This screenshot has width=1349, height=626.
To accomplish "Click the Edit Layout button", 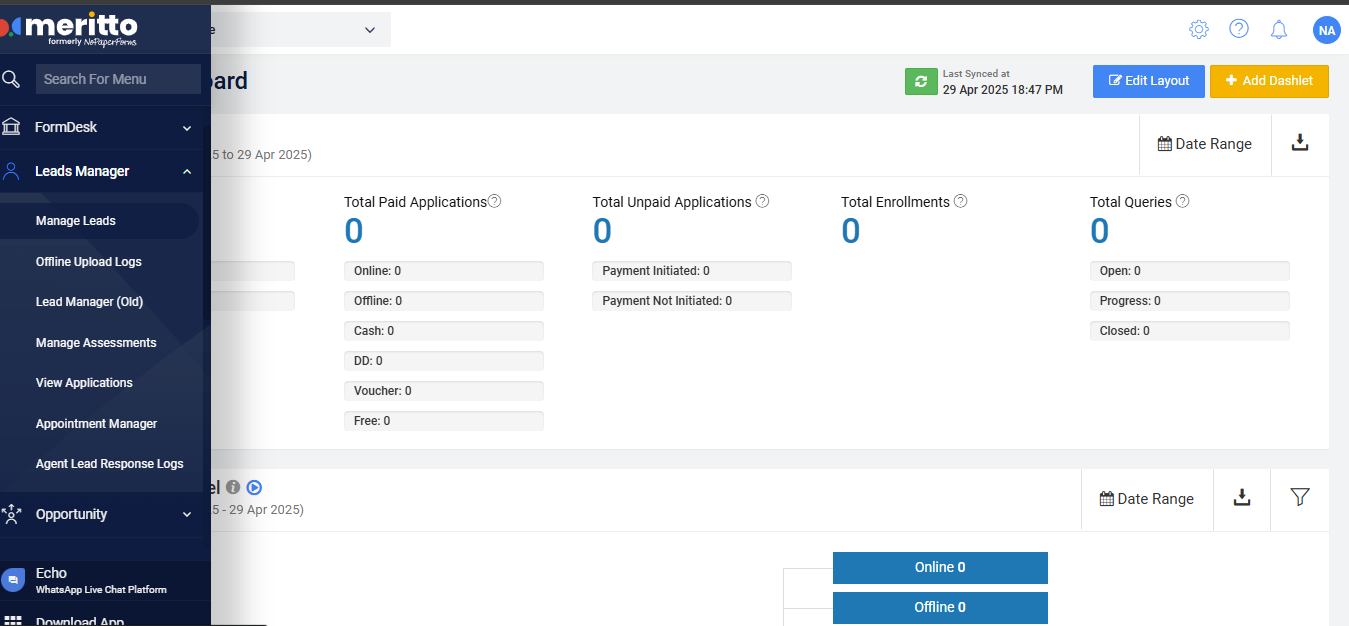I will click(1148, 81).
